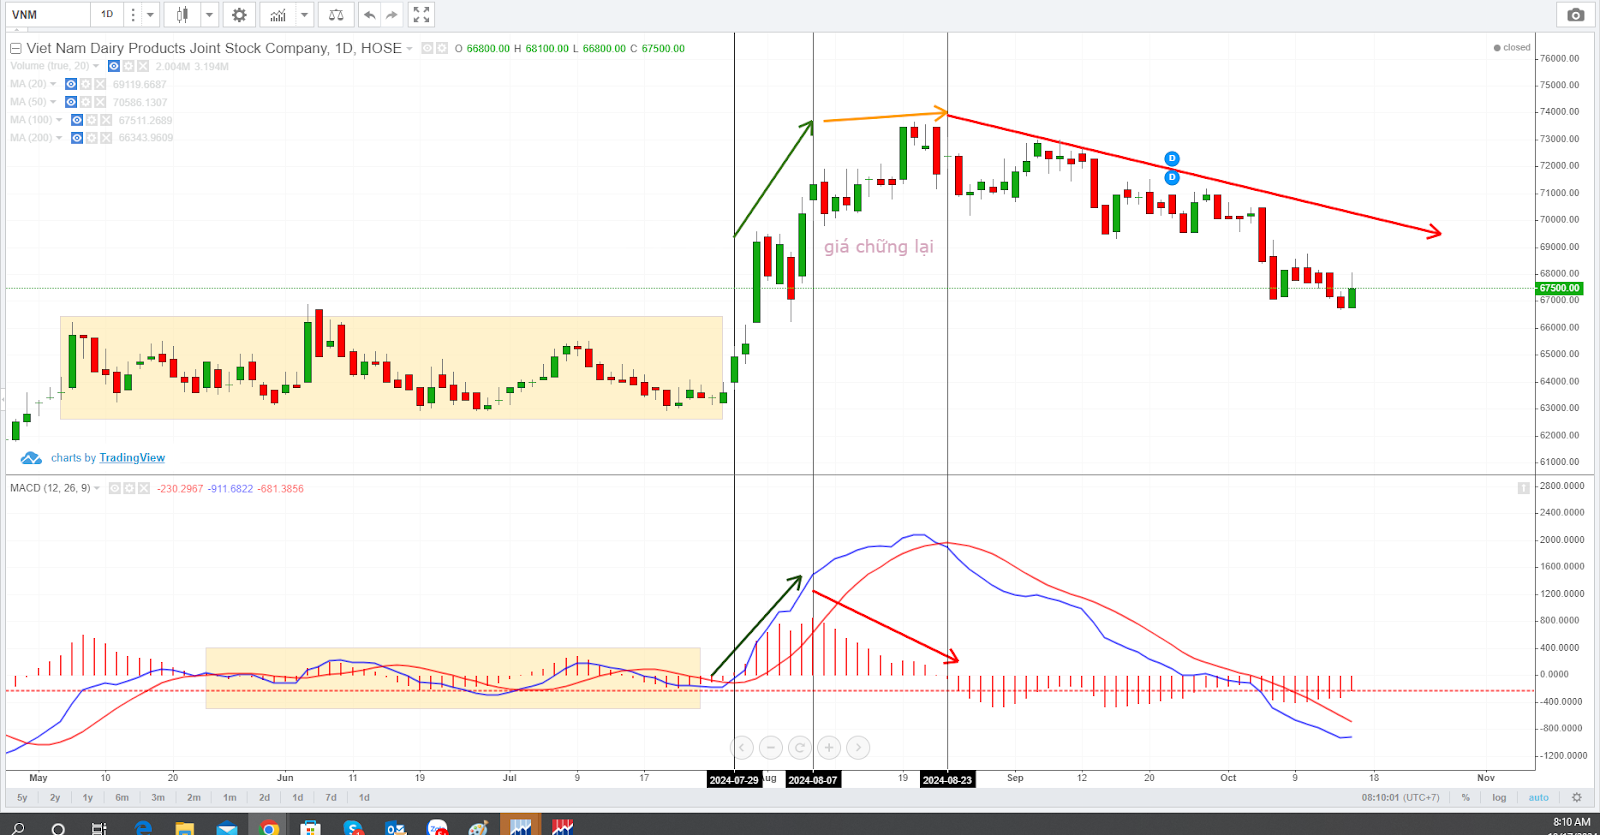Image resolution: width=1600 pixels, height=835 pixels.
Task: Open Google Chrome from the taskbar
Action: [x=268, y=827]
